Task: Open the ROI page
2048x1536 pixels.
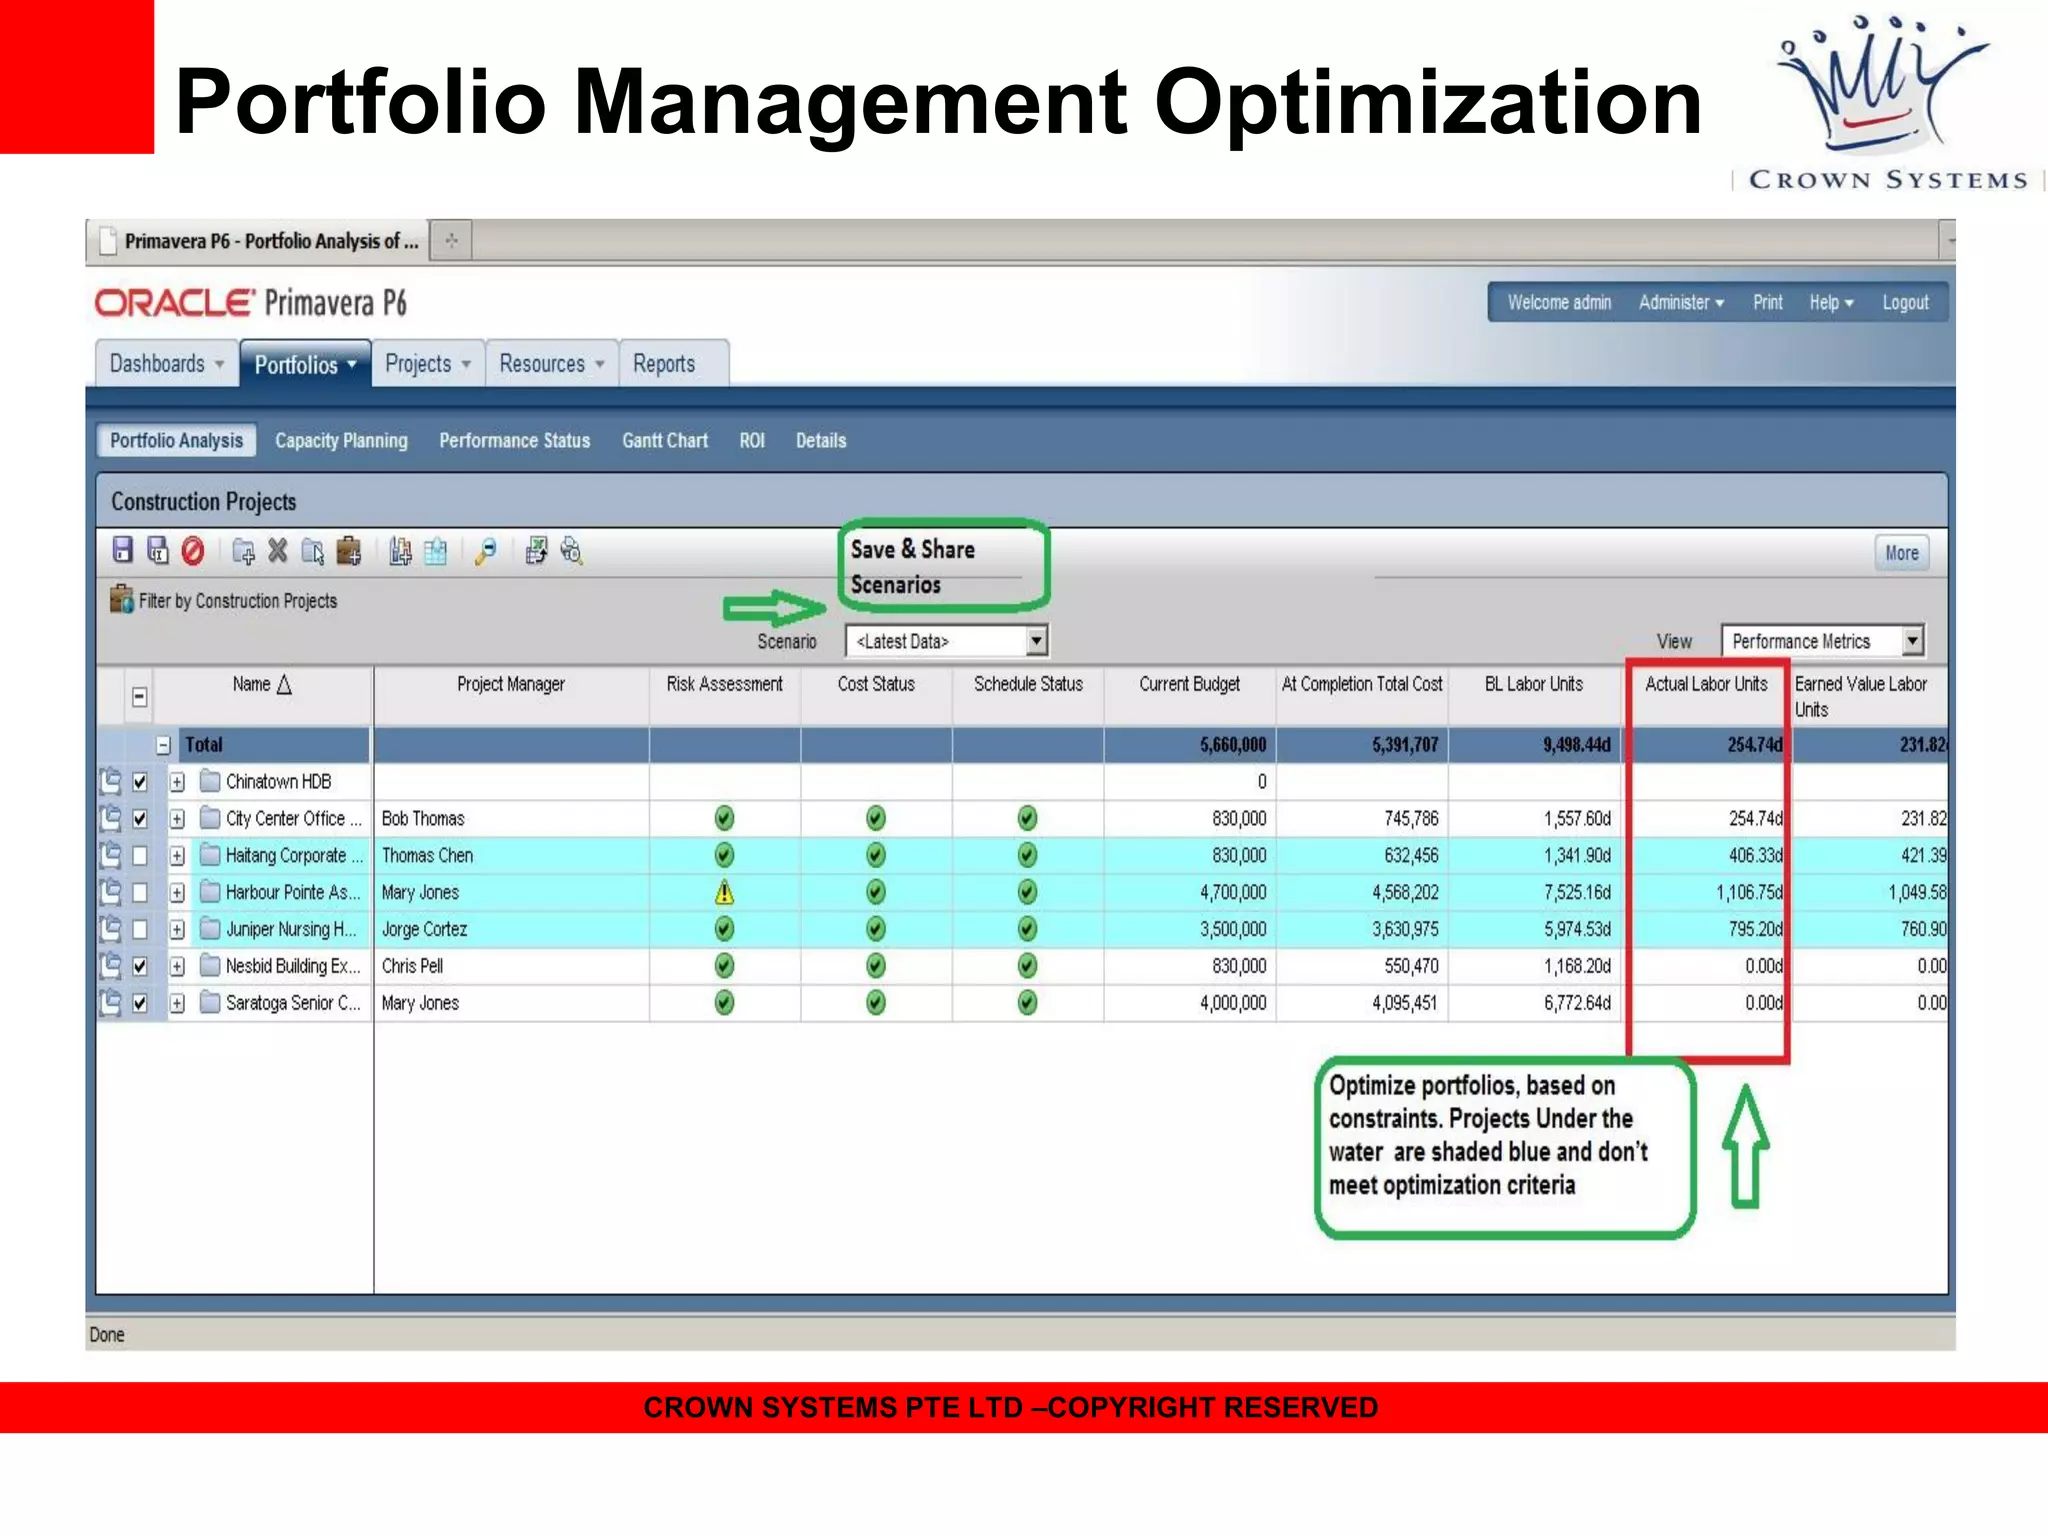Action: (x=752, y=440)
